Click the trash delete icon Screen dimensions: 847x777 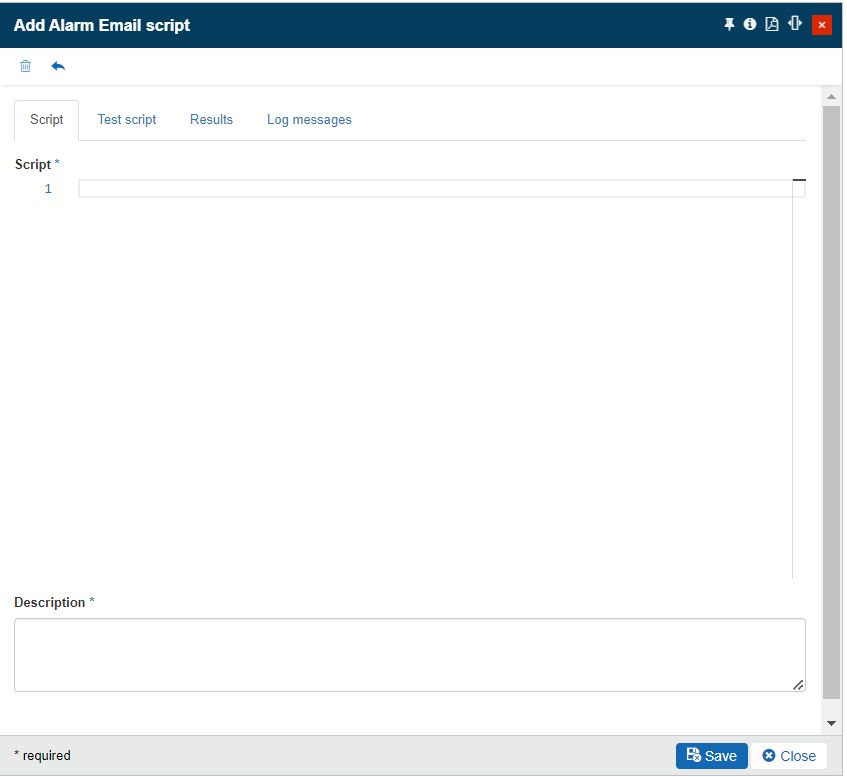coord(26,66)
